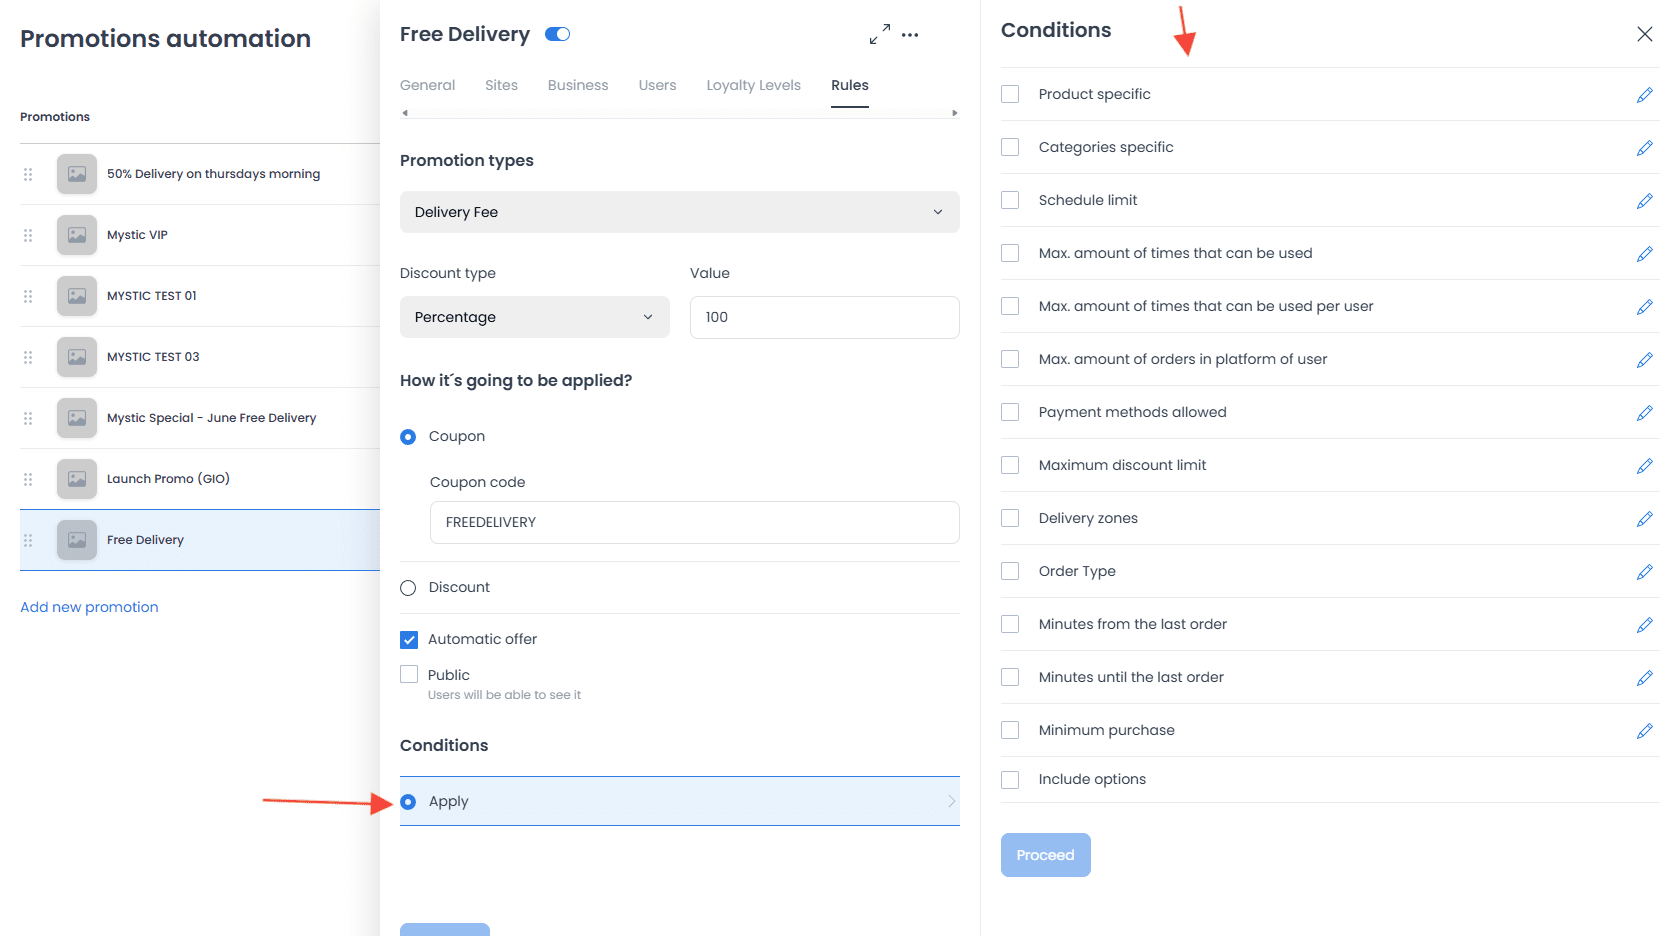Edit Delivery zones with pencil icon
The width and height of the screenshot is (1678, 936).
click(x=1644, y=519)
